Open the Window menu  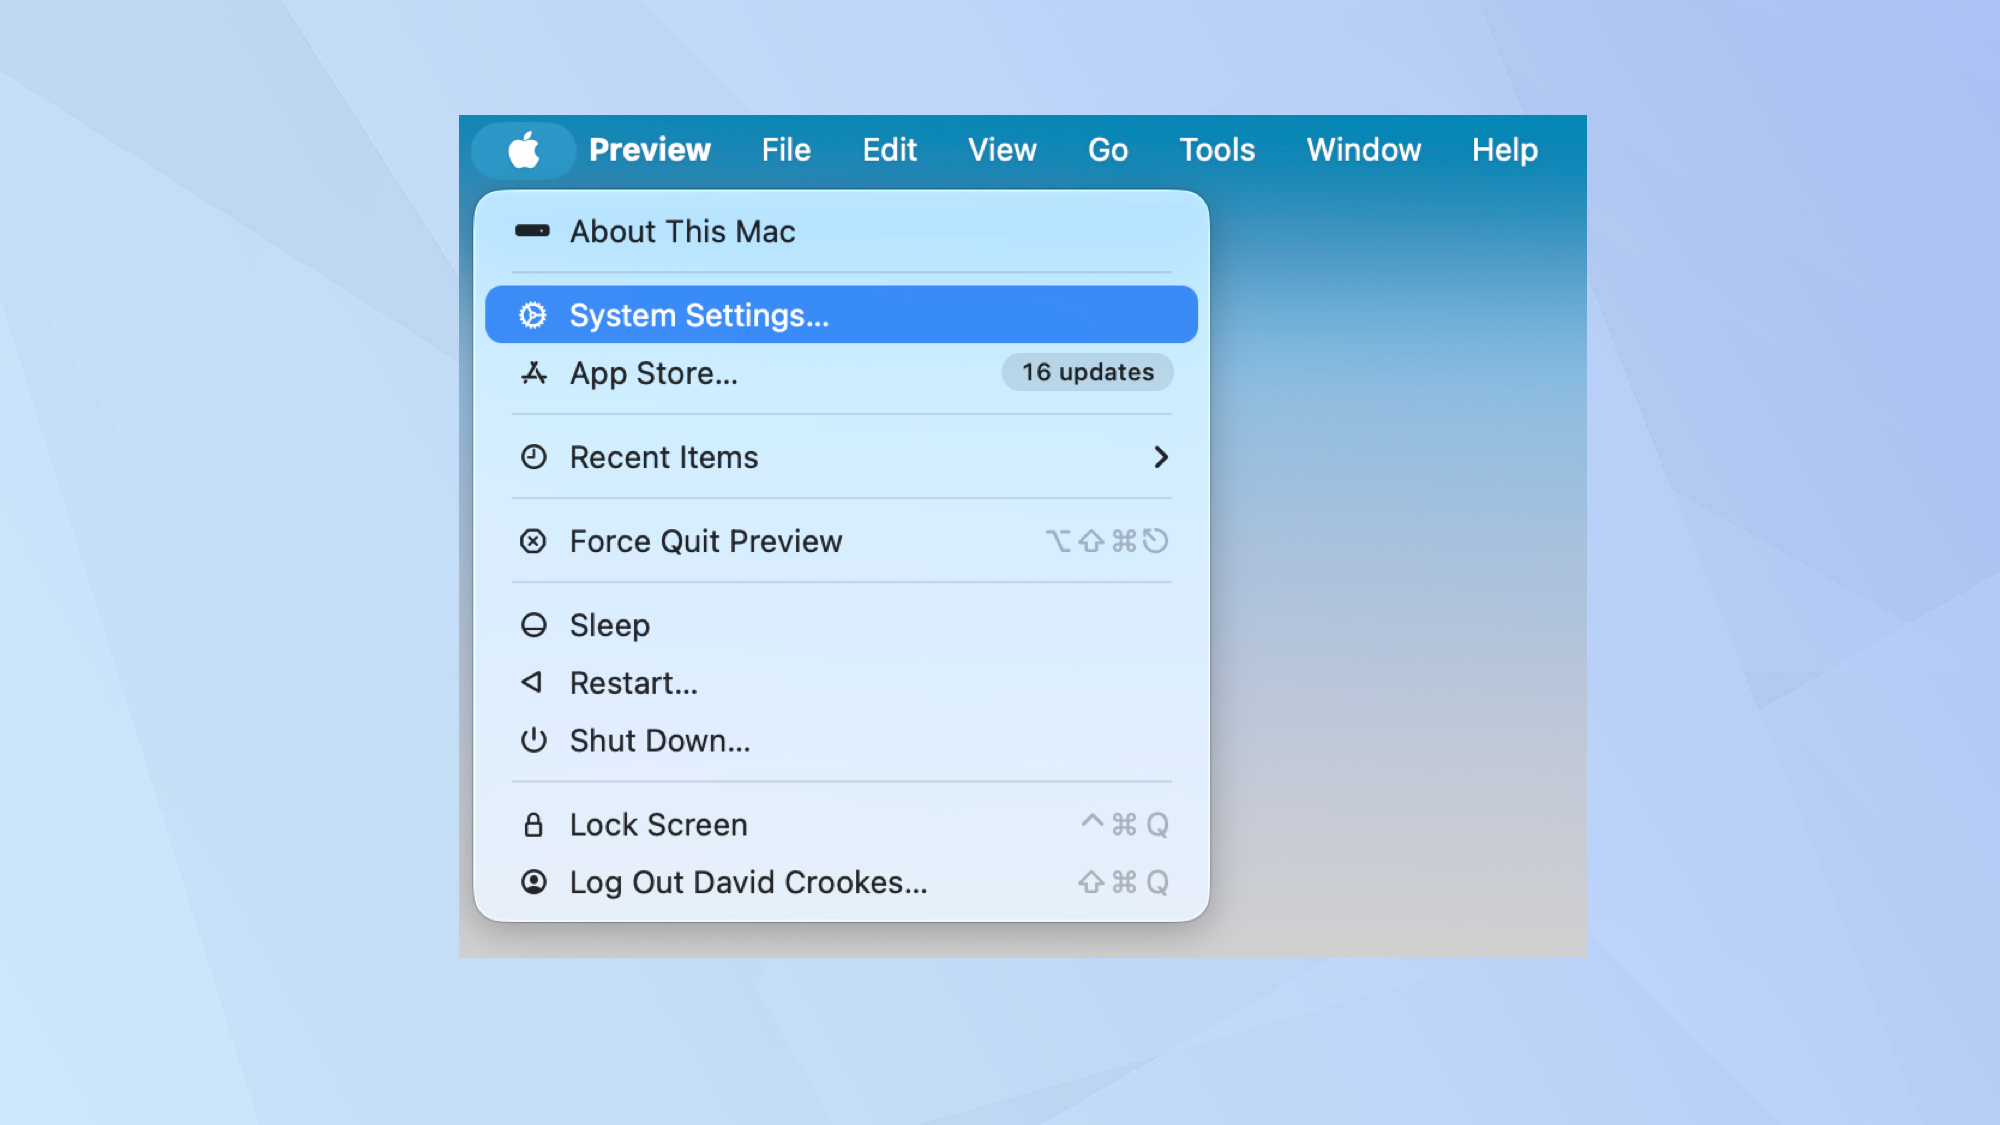[1364, 150]
